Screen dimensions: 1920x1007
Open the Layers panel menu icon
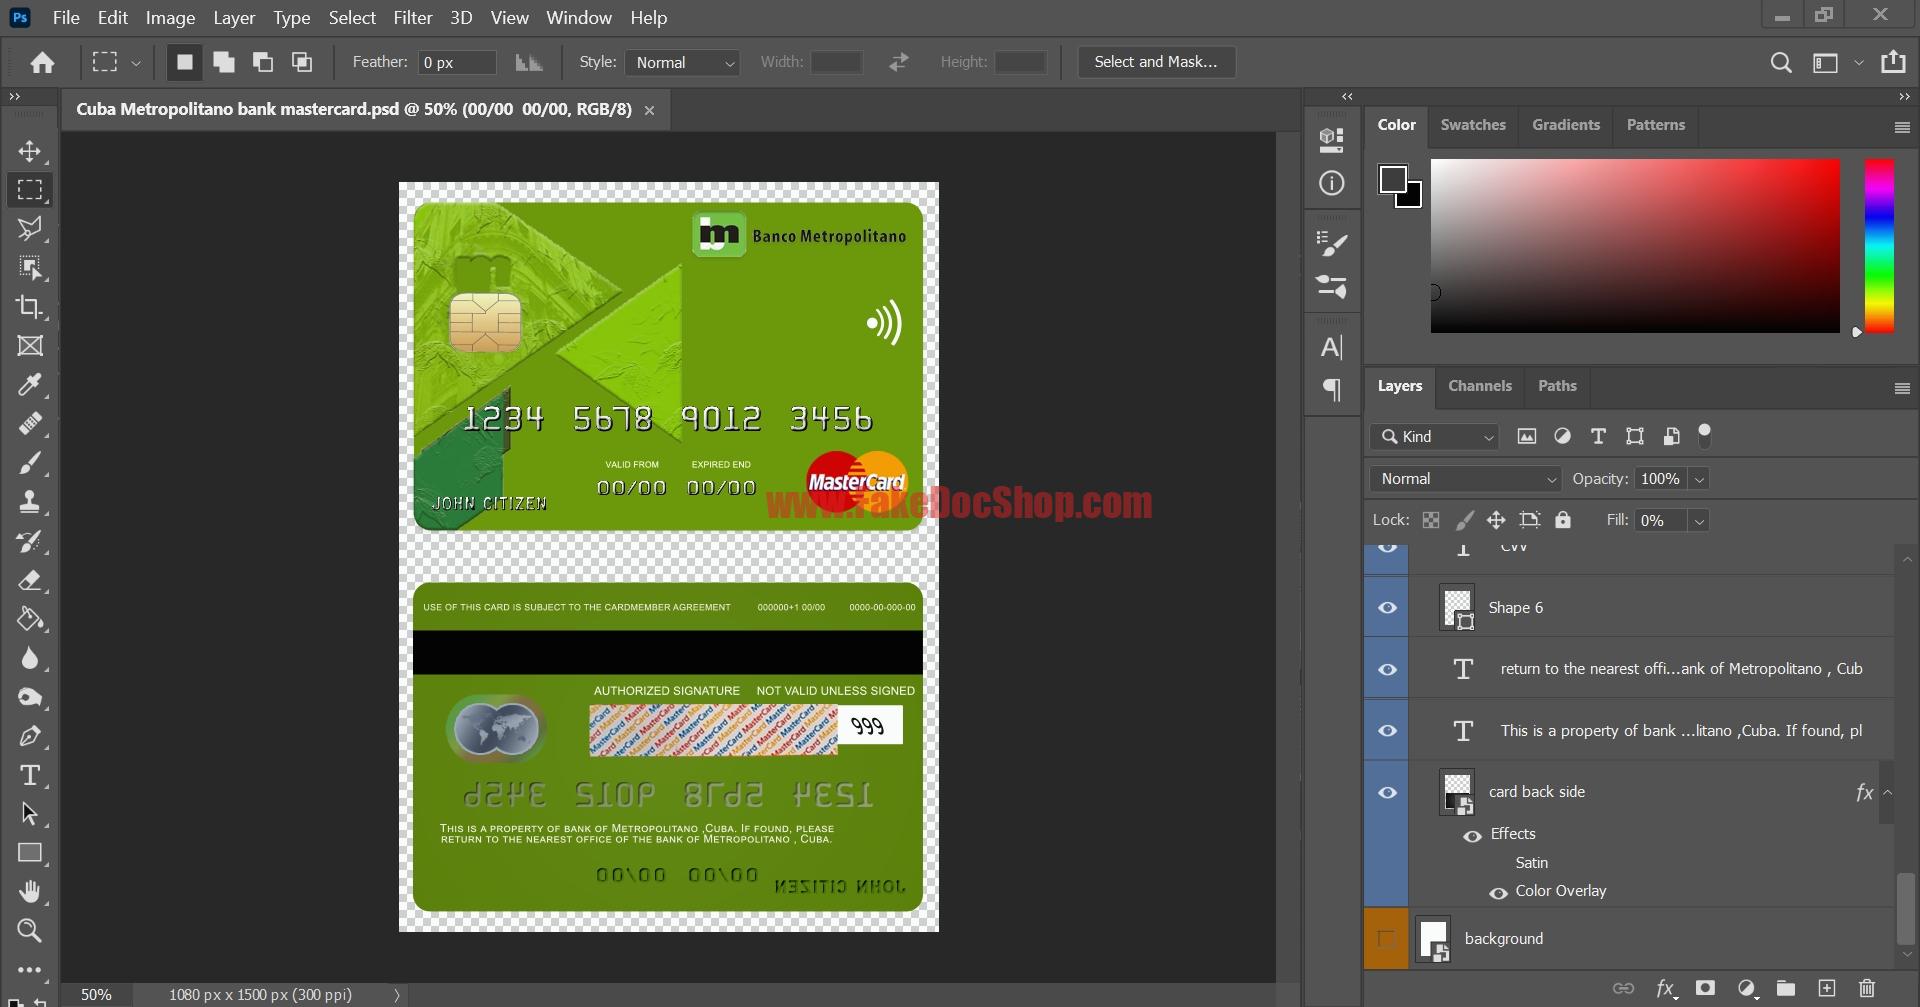(1901, 389)
